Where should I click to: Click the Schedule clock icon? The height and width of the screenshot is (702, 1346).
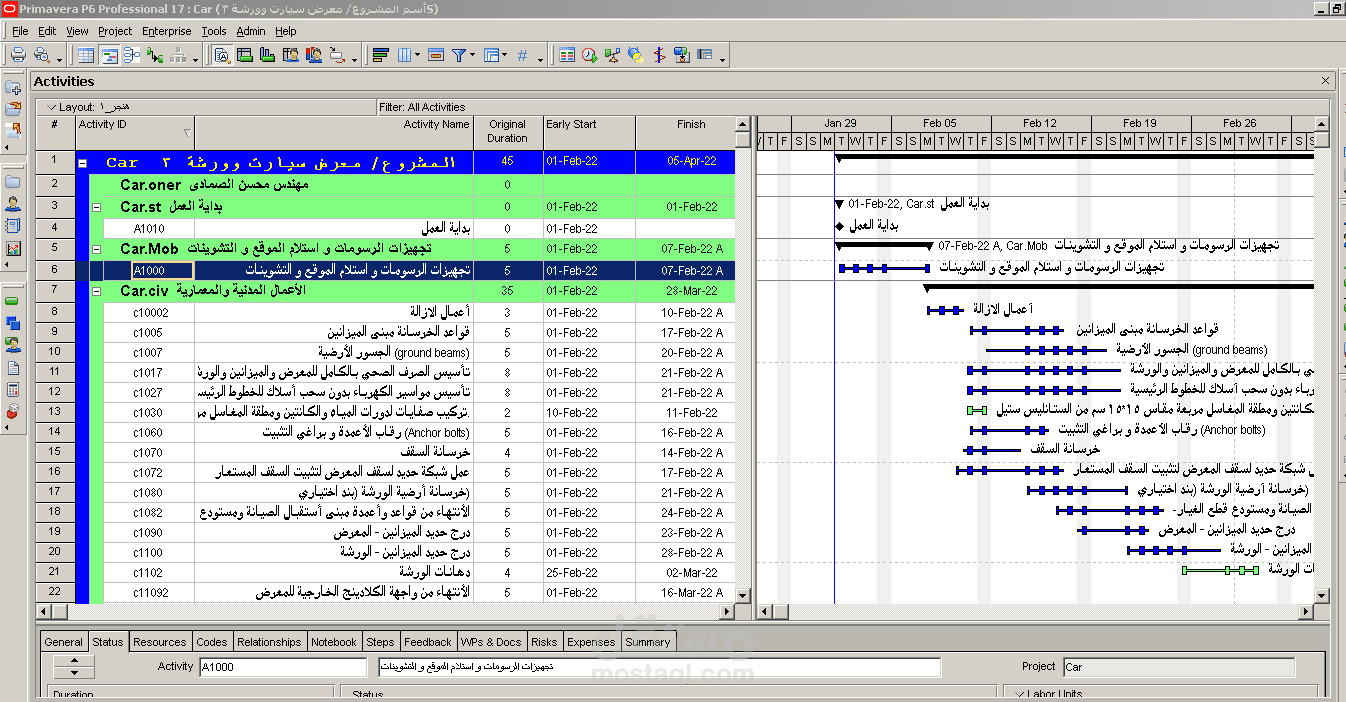coord(590,56)
